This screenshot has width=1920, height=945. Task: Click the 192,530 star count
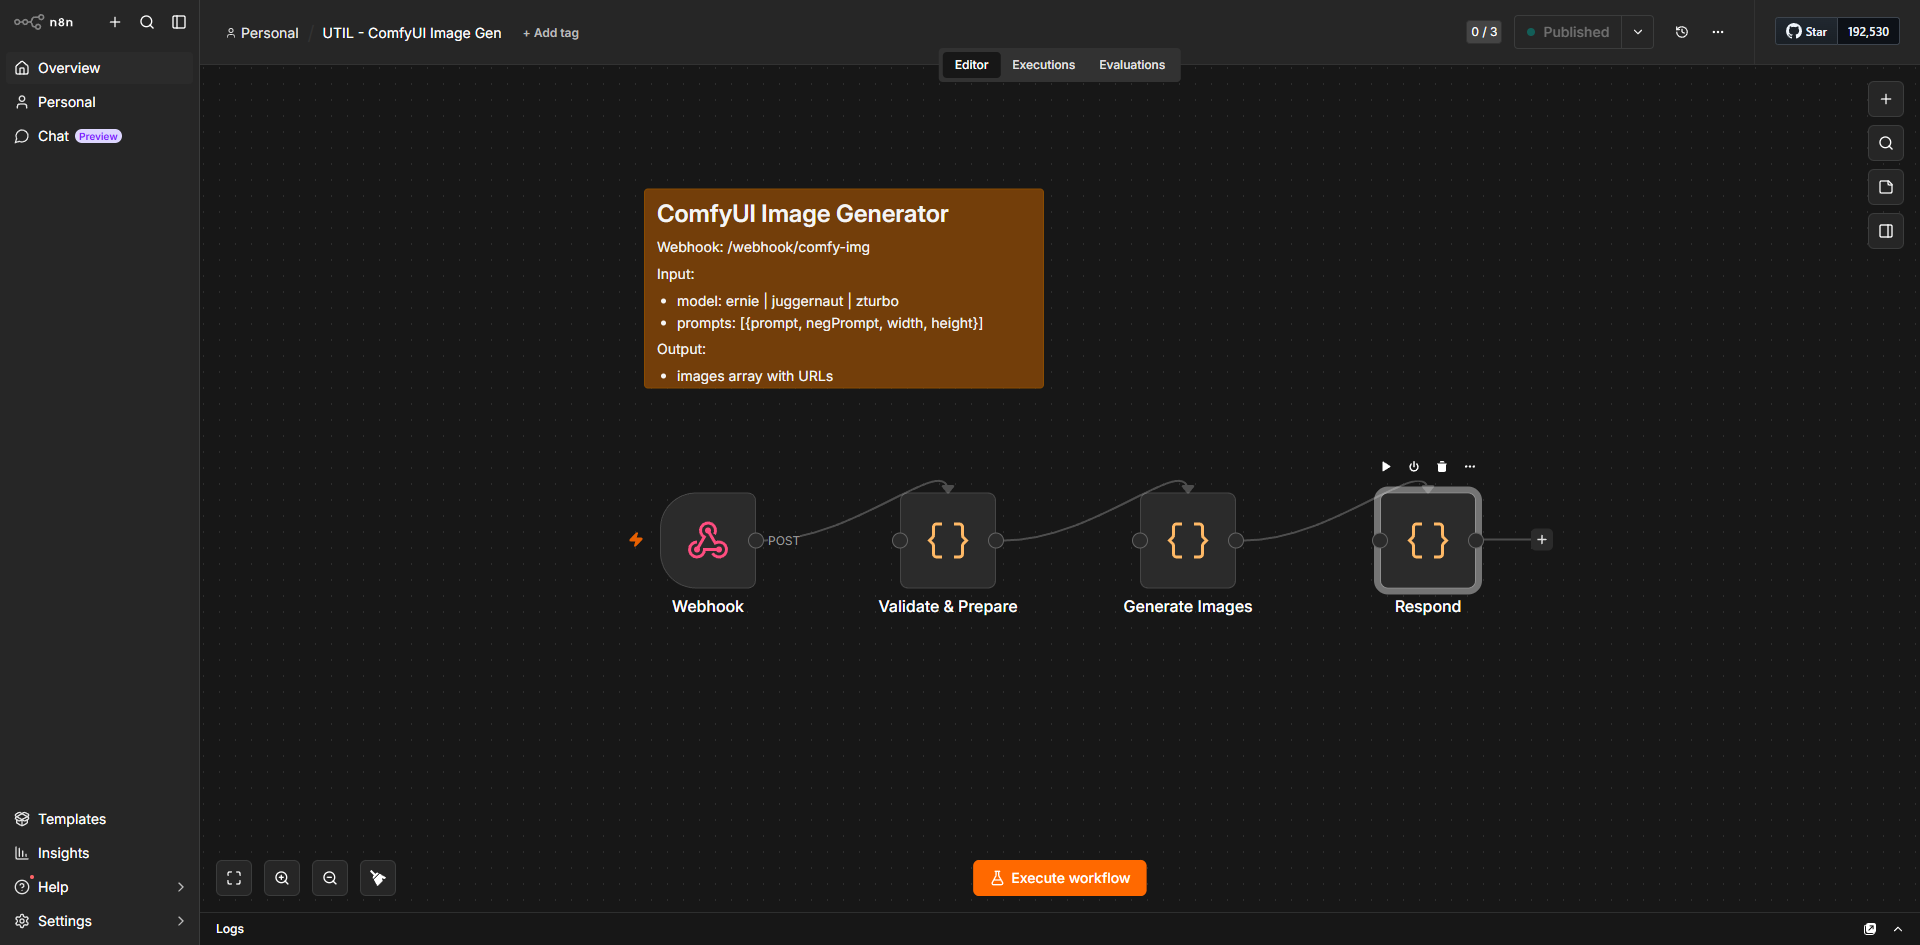click(1868, 32)
